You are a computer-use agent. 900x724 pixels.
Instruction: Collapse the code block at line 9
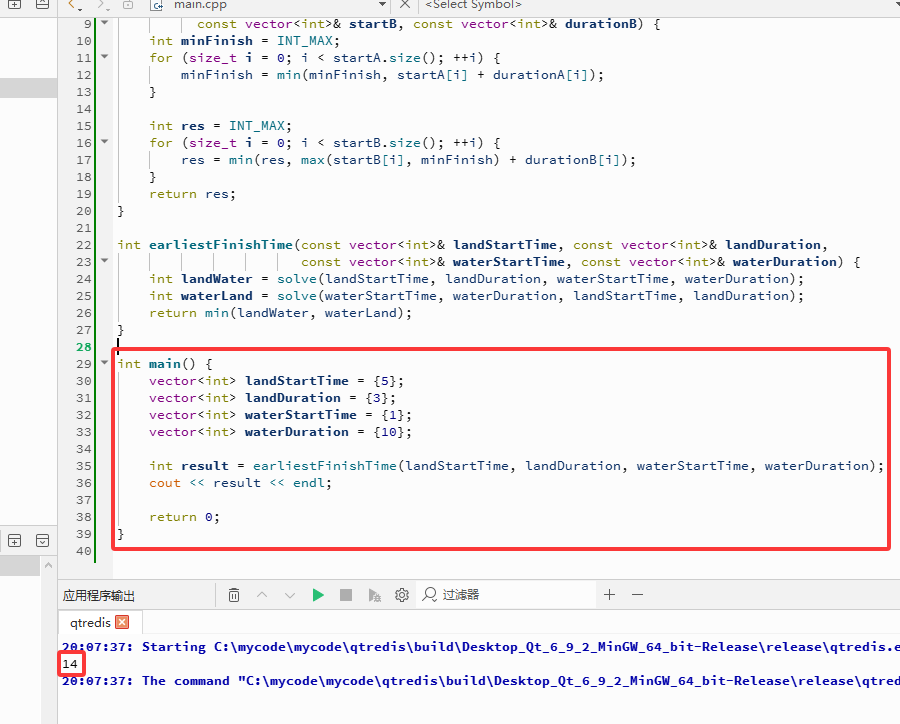tap(104, 23)
